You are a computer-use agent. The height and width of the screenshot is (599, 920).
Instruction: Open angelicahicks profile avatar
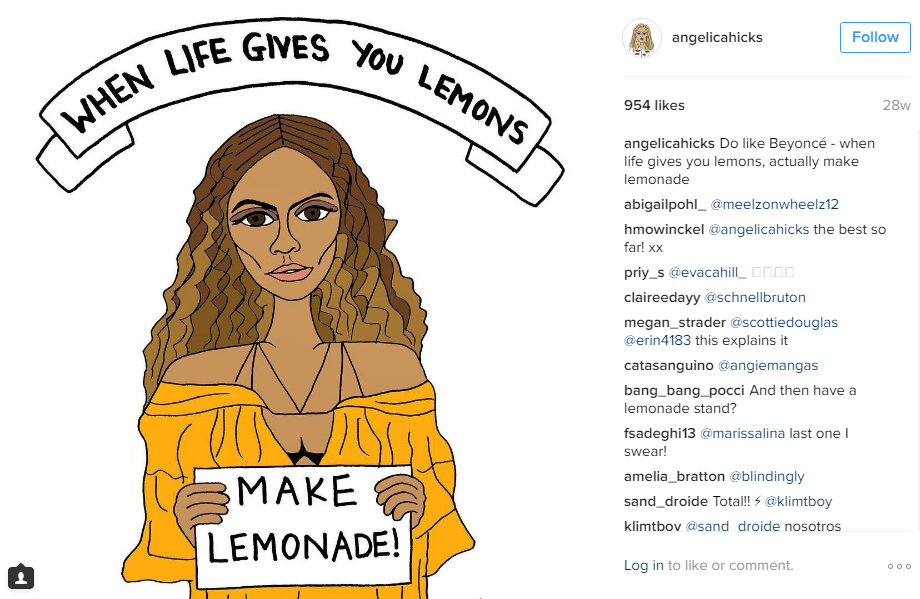(x=642, y=38)
